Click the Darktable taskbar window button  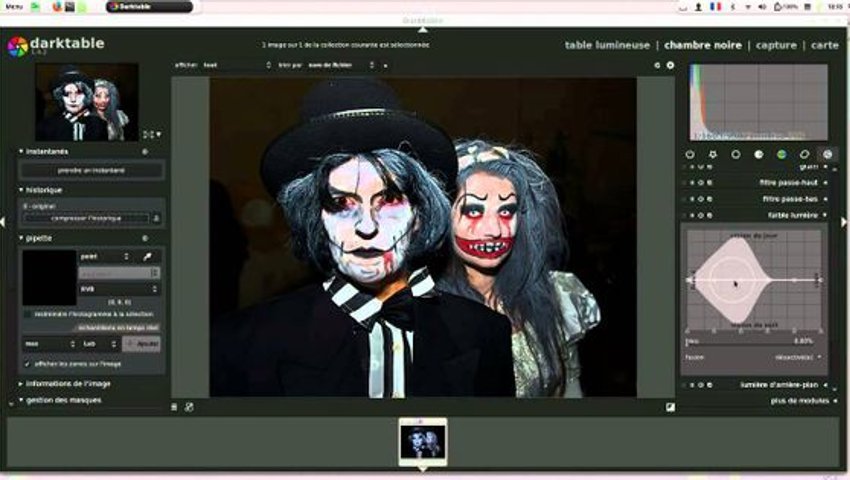tap(149, 7)
